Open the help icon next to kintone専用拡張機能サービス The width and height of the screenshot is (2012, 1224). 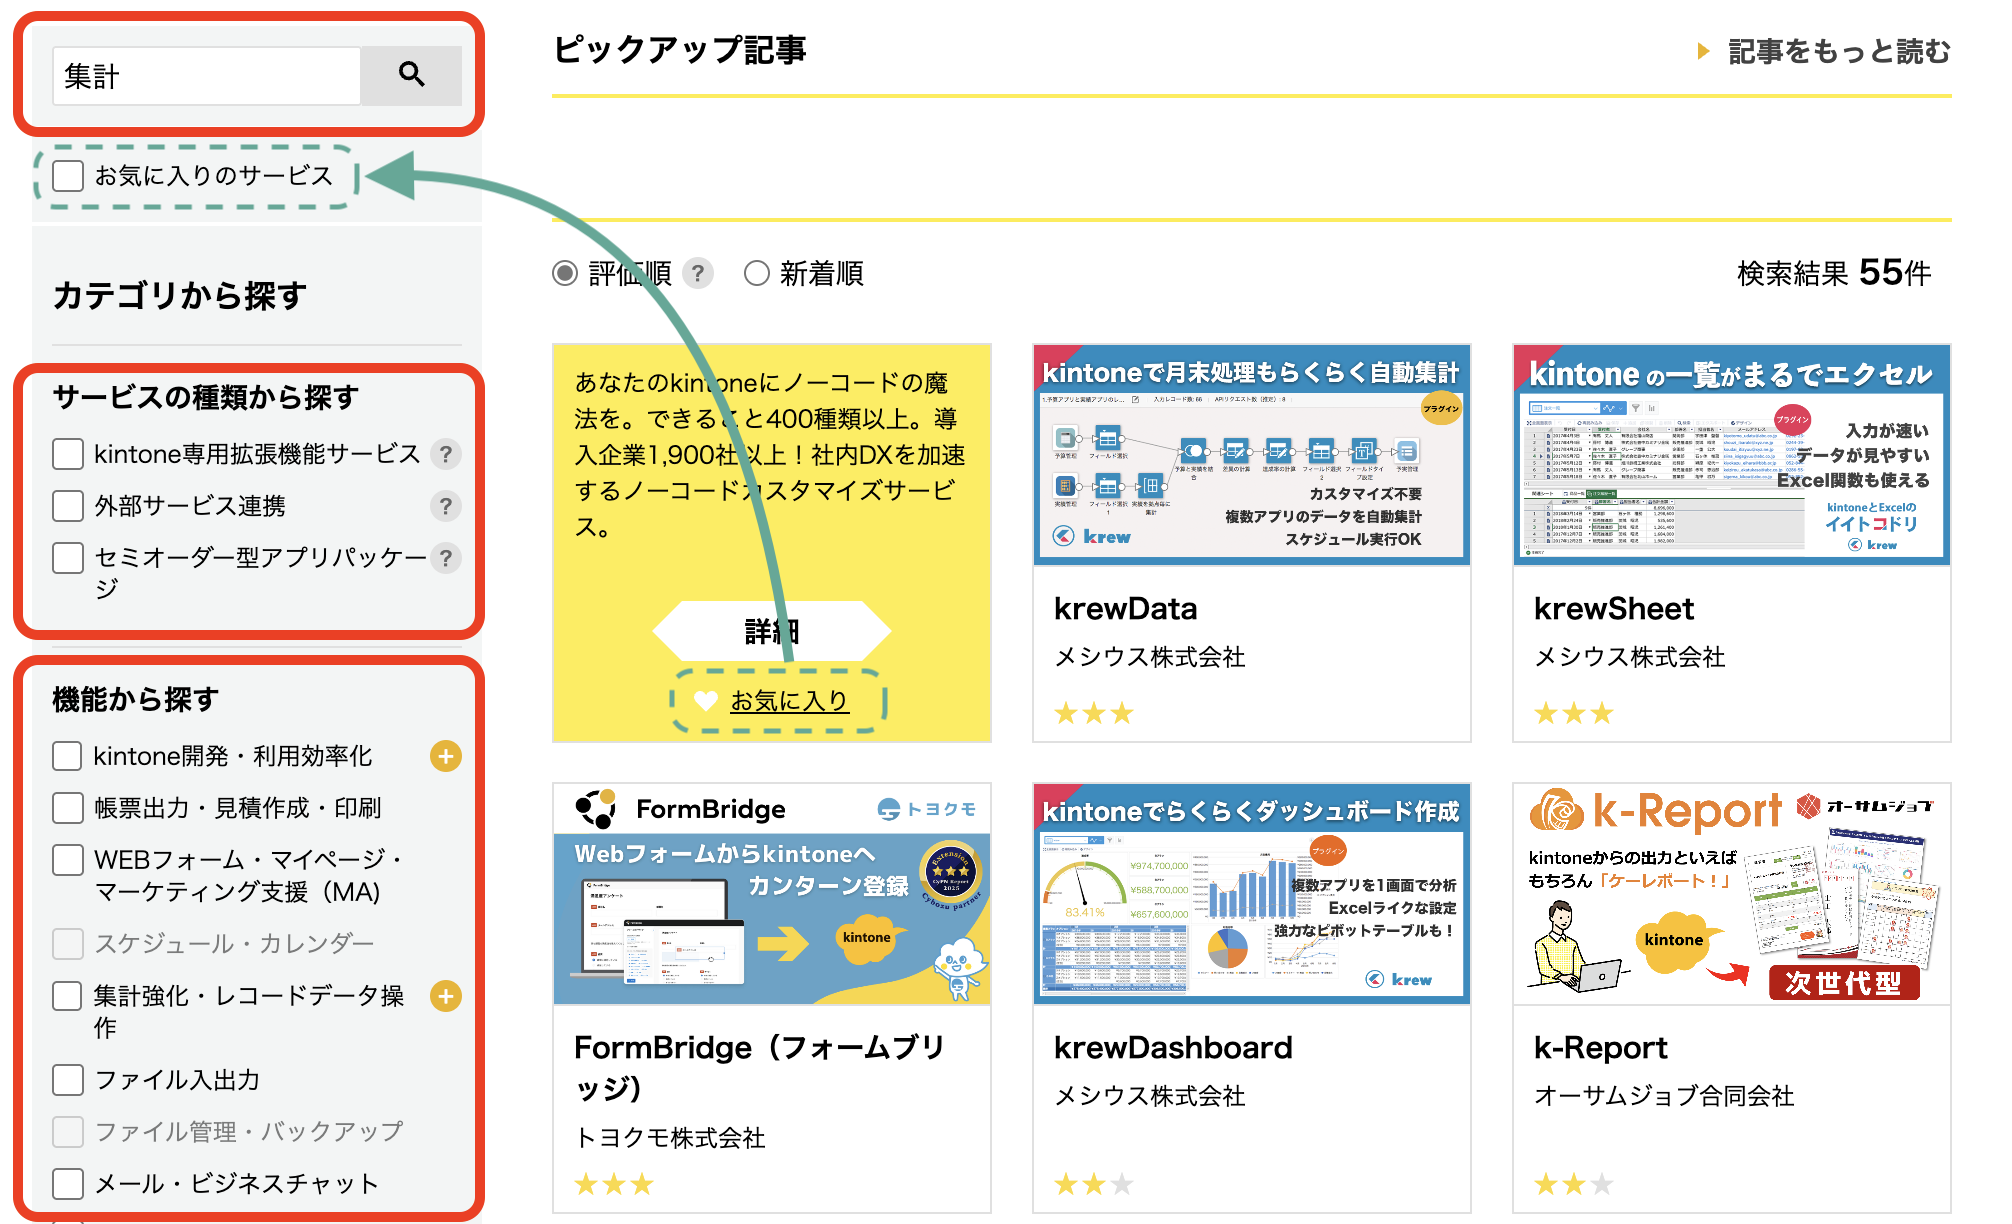tap(446, 455)
